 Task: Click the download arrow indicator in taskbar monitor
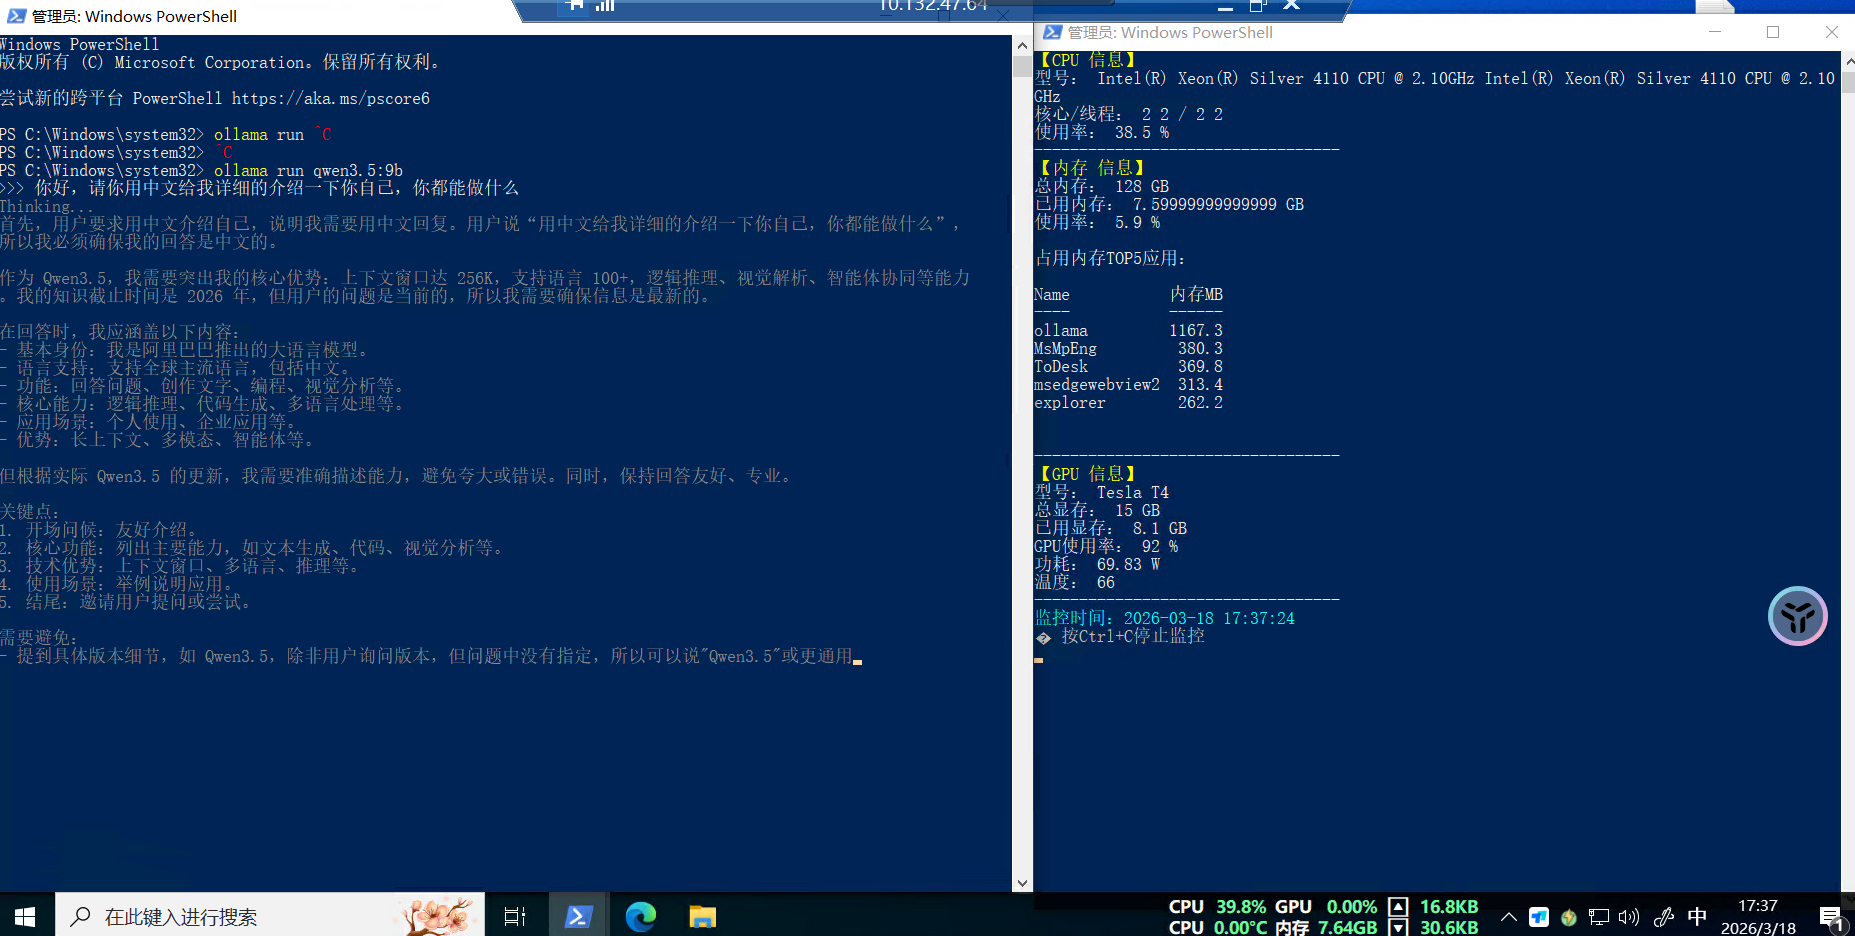(x=1398, y=927)
